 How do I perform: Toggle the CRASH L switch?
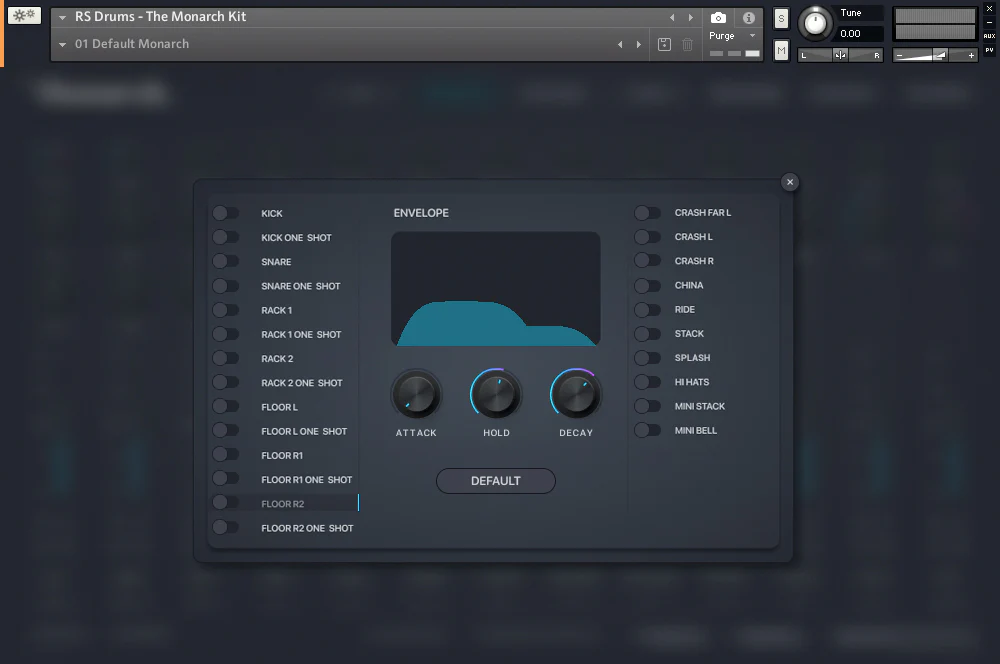click(x=647, y=237)
